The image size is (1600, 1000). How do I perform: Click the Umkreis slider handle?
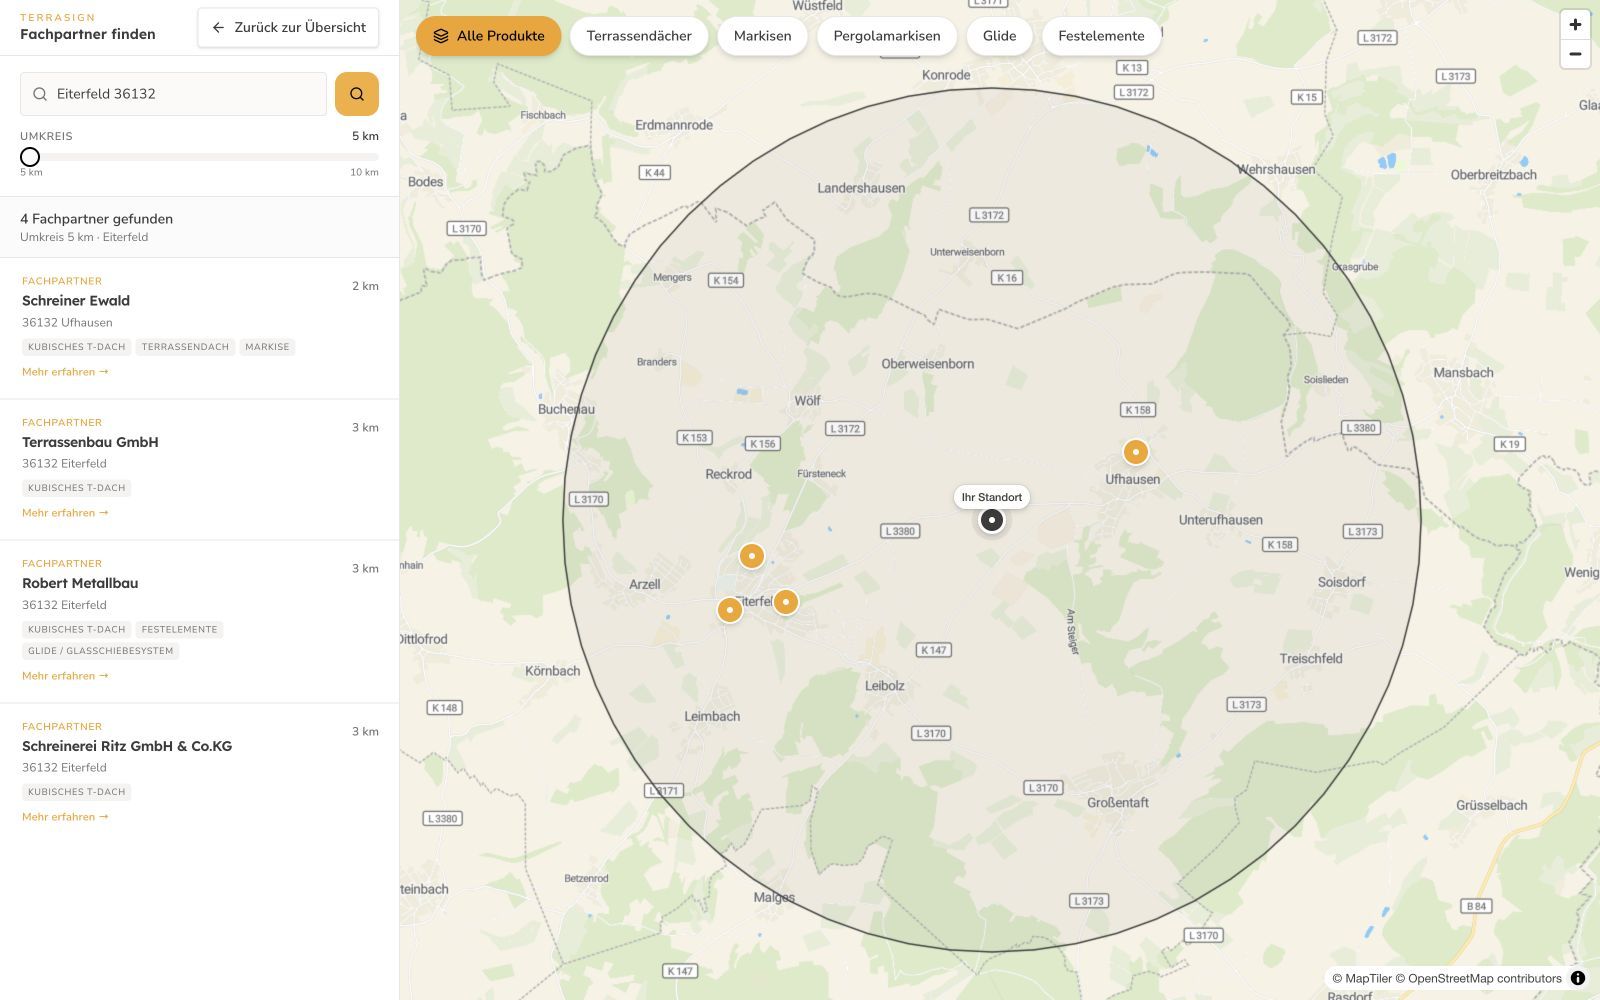coord(30,157)
